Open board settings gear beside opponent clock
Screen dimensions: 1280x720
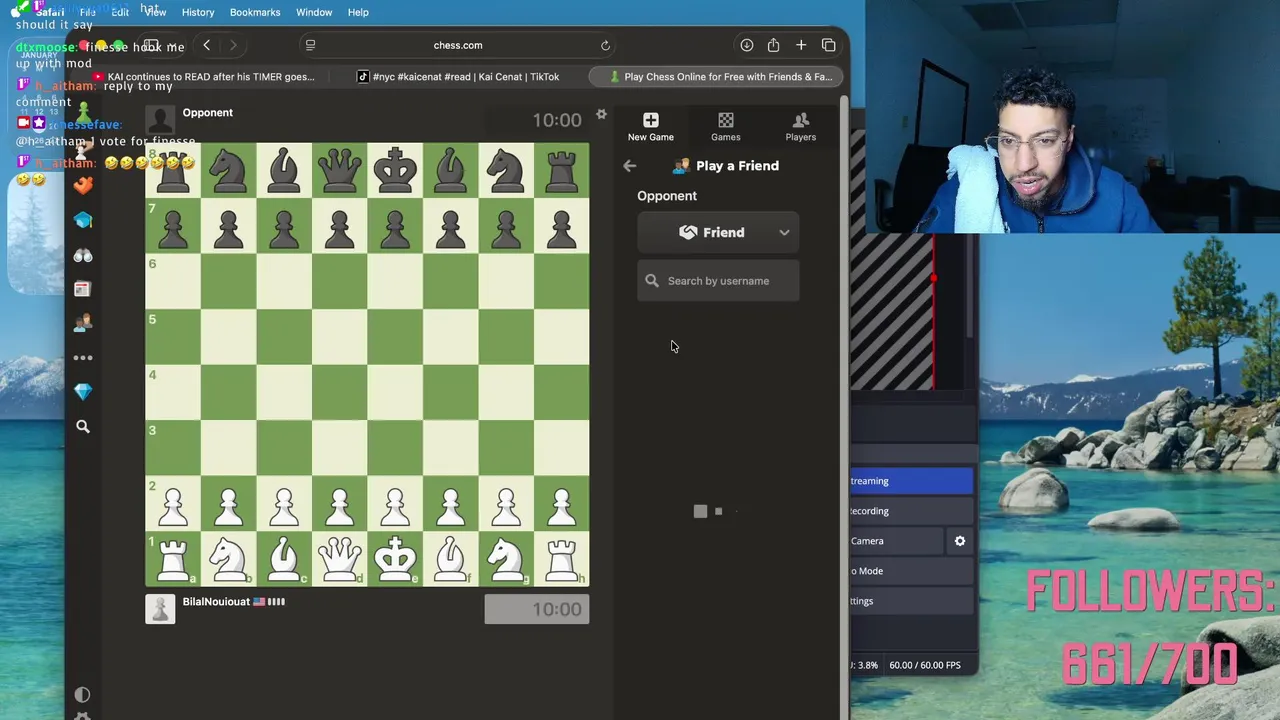click(x=601, y=115)
